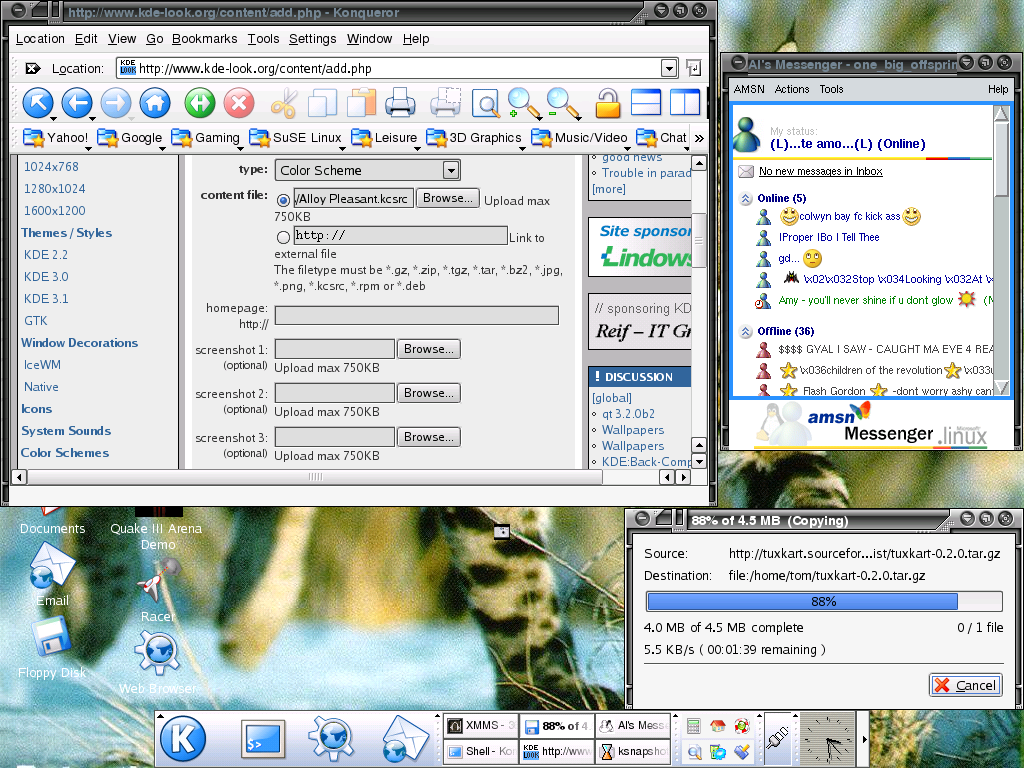Show more bookmarks with the chevron

pos(699,138)
